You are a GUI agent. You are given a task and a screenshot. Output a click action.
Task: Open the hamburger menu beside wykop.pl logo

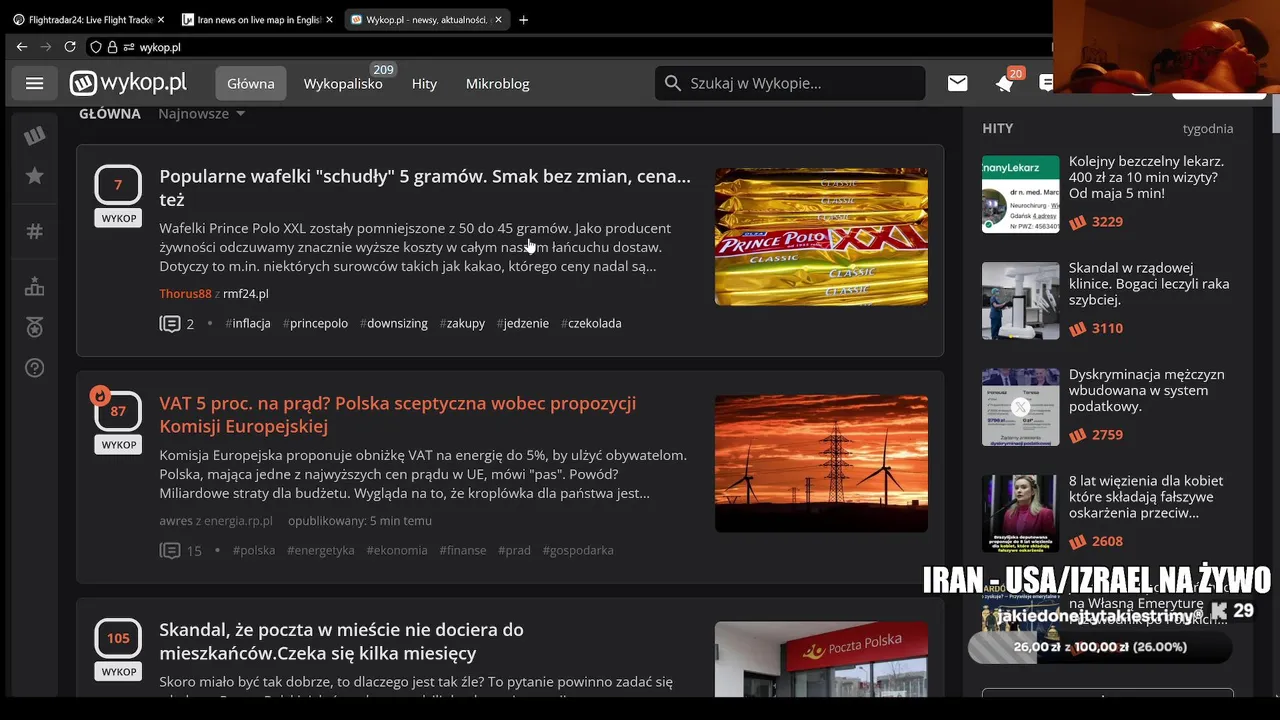pos(34,83)
